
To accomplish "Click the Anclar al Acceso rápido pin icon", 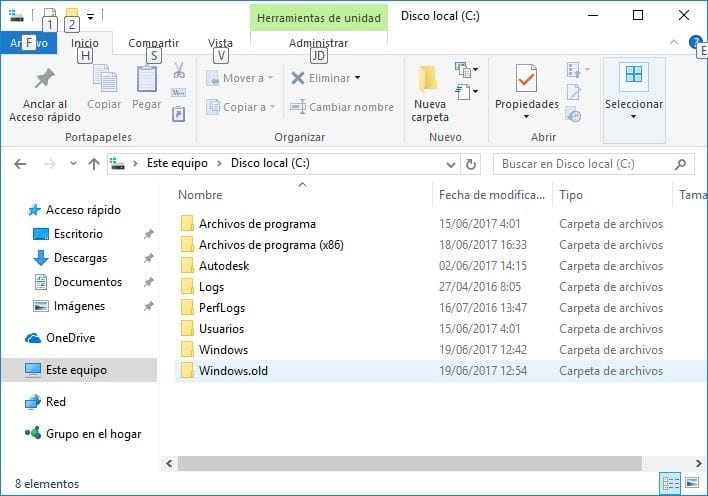I will 44,79.
